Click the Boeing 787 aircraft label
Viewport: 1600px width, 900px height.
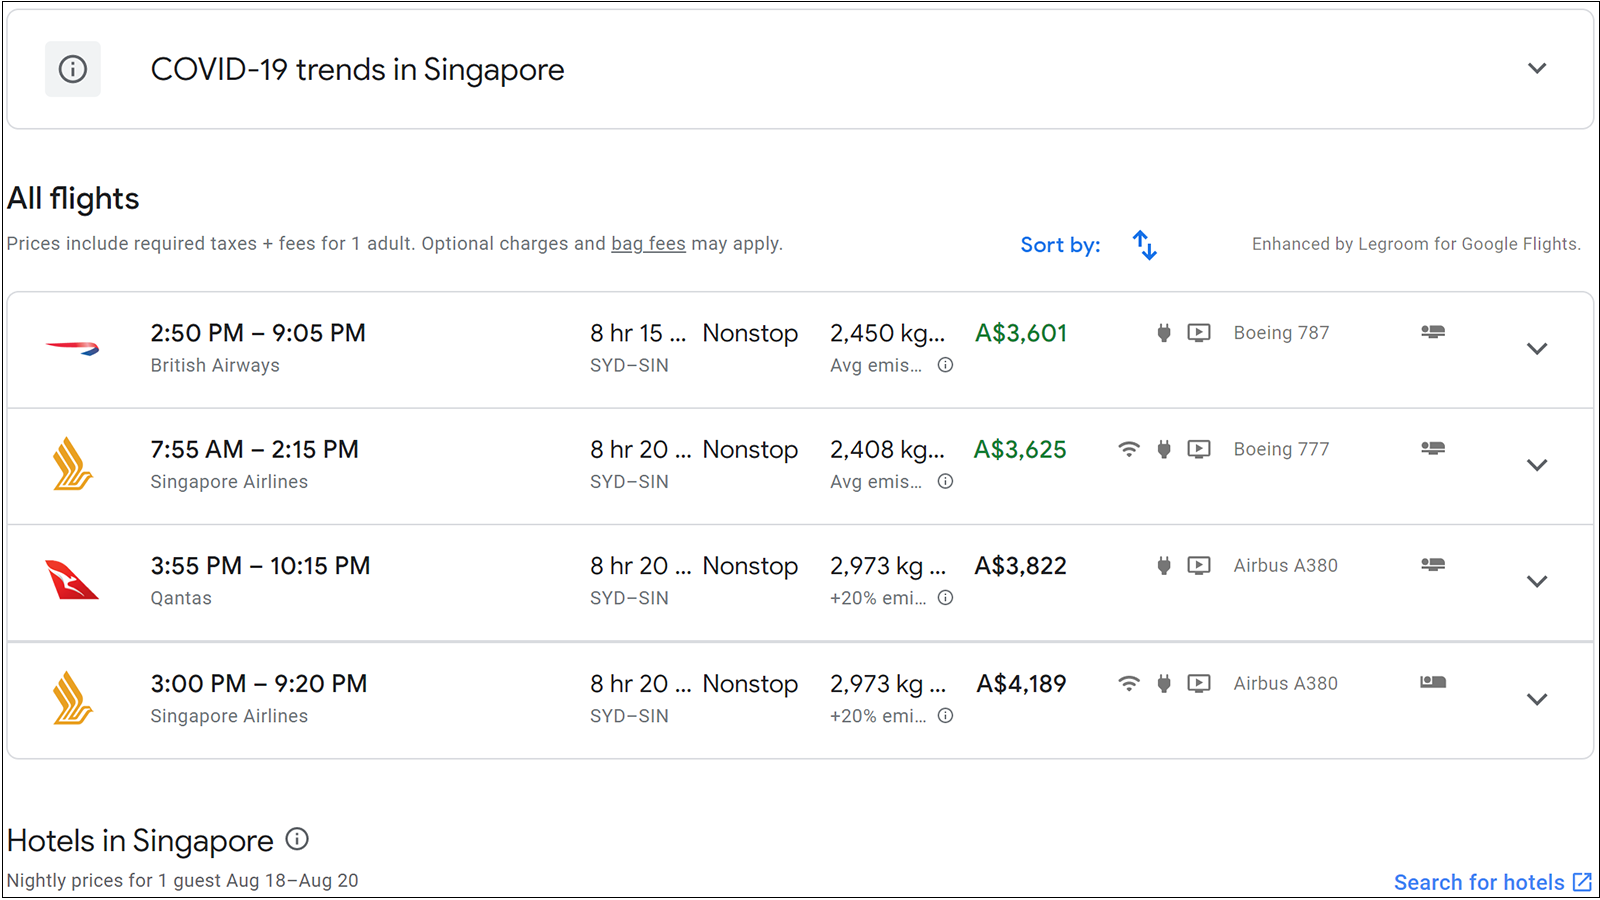pos(1281,333)
